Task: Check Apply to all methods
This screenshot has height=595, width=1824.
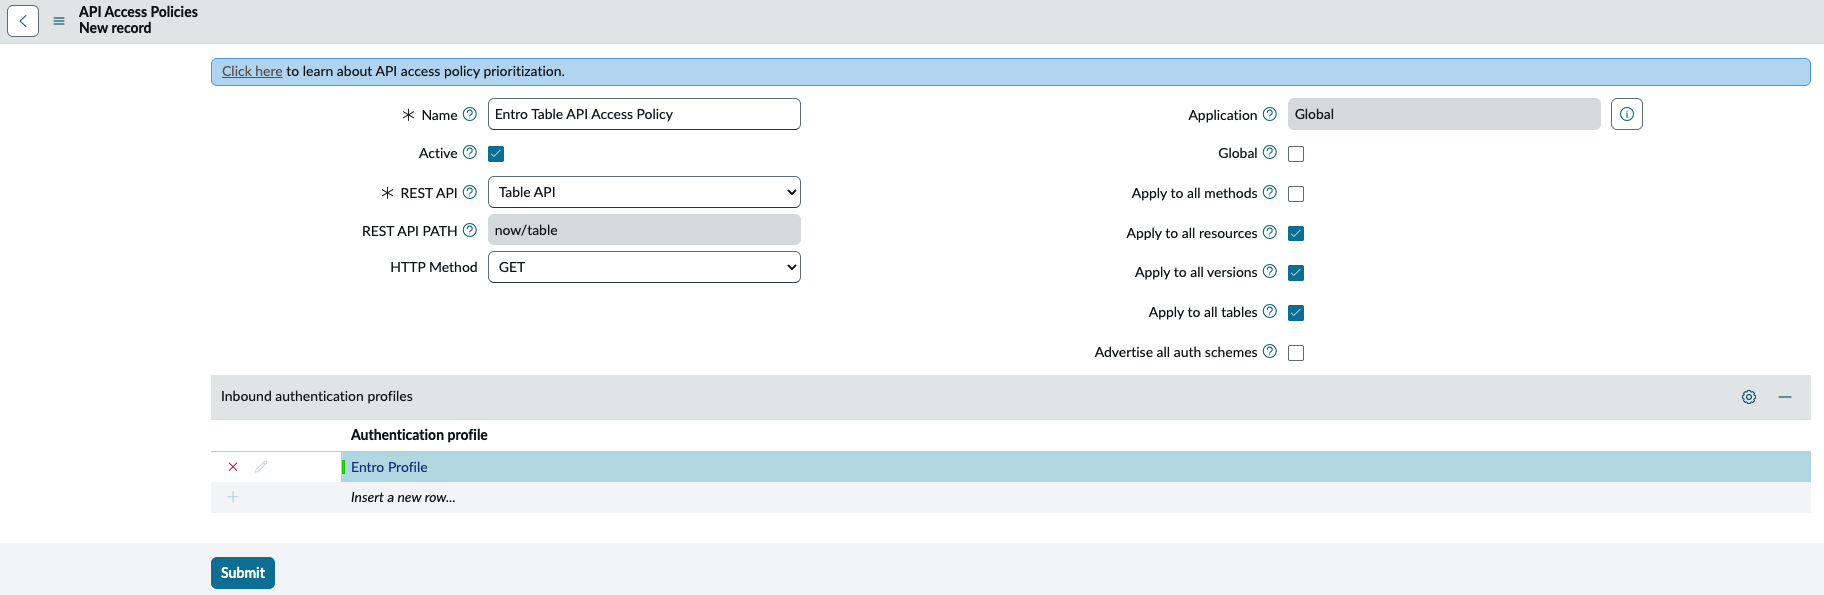Action: pyautogui.click(x=1296, y=194)
